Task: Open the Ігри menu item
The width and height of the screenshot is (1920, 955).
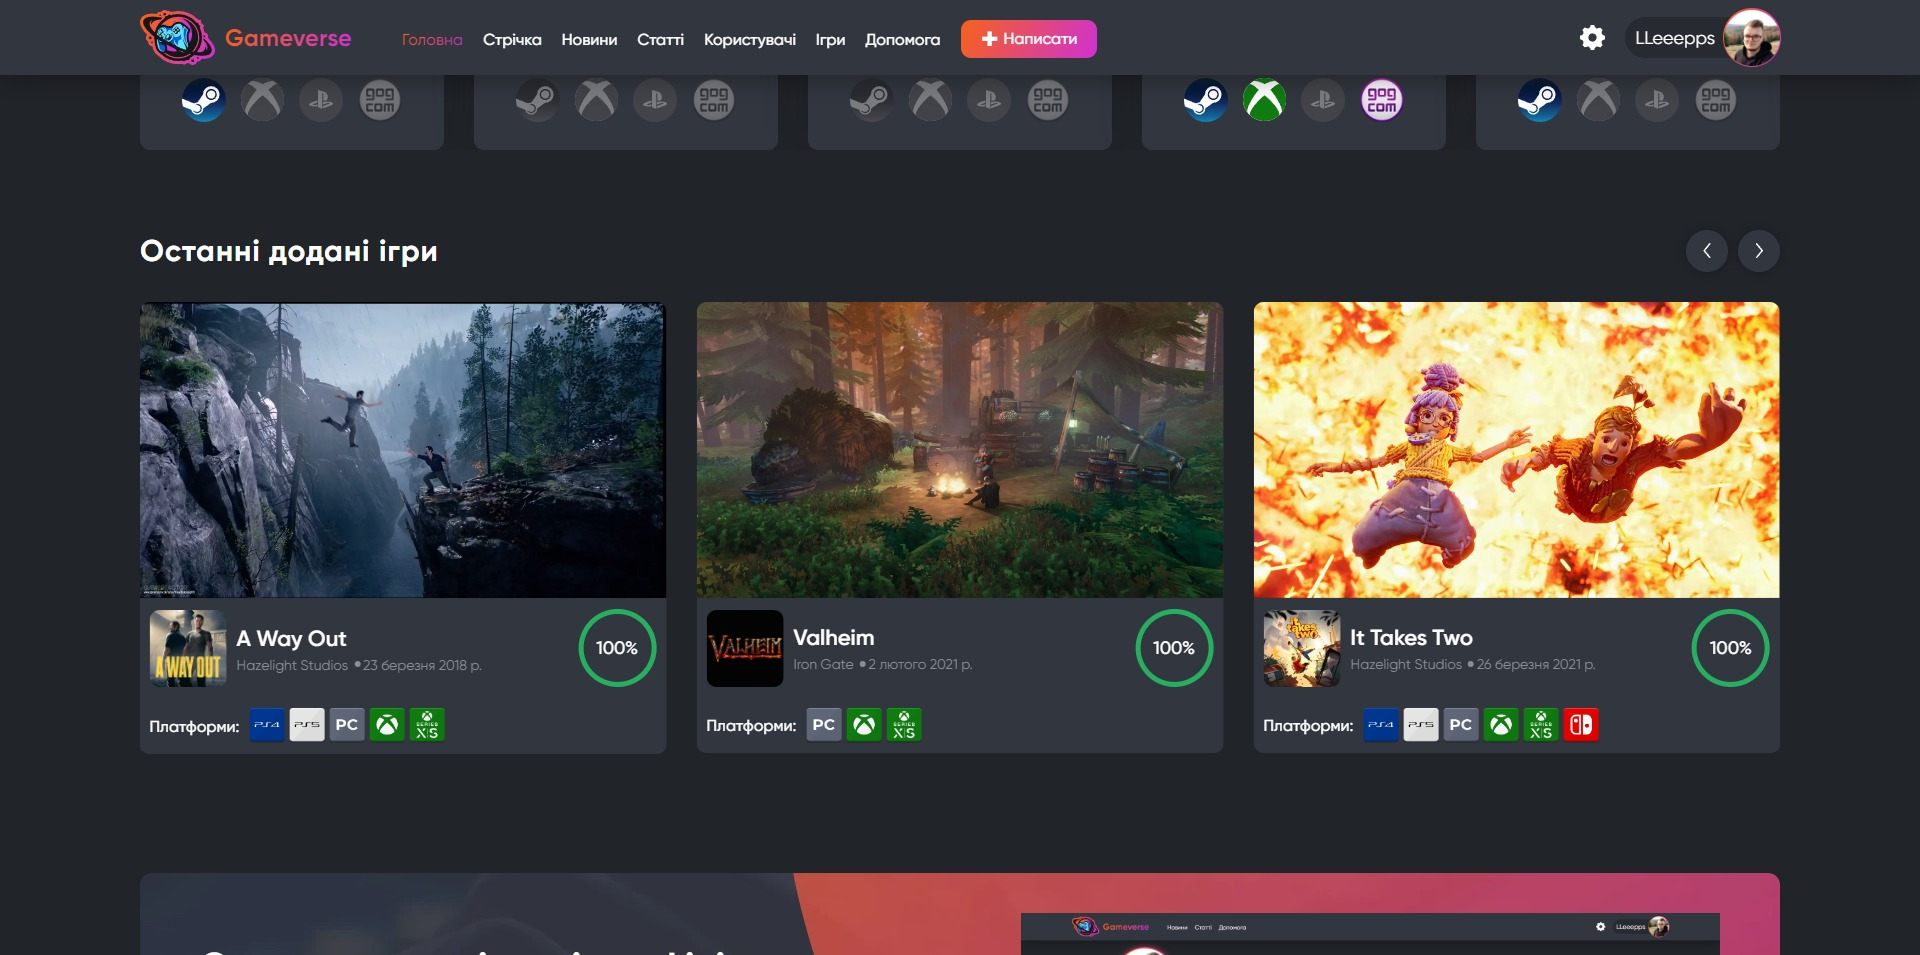Action: tap(830, 39)
